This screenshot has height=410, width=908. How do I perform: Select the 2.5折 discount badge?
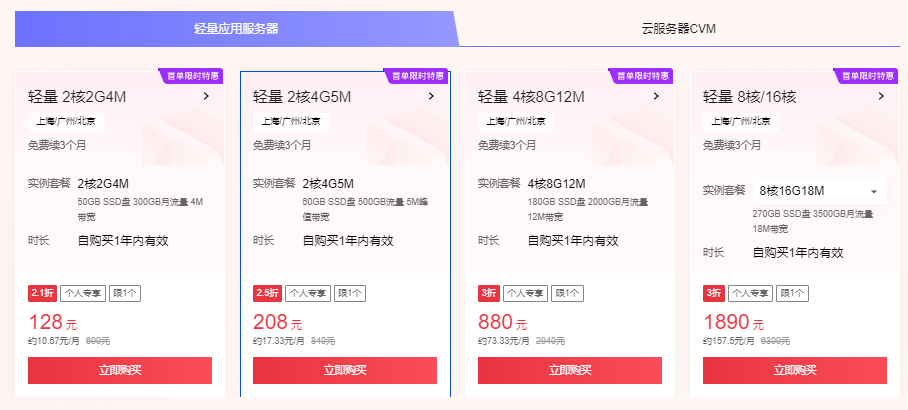pyautogui.click(x=268, y=294)
